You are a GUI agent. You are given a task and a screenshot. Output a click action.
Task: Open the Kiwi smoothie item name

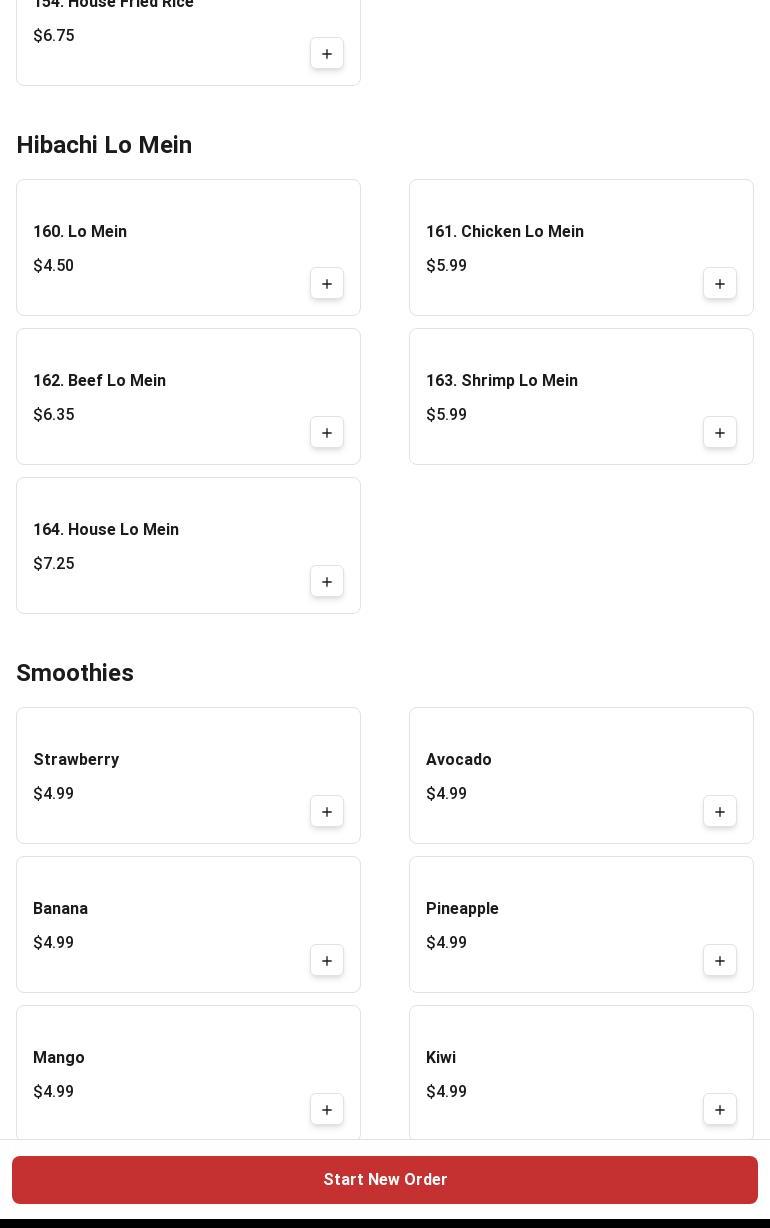(441, 1058)
